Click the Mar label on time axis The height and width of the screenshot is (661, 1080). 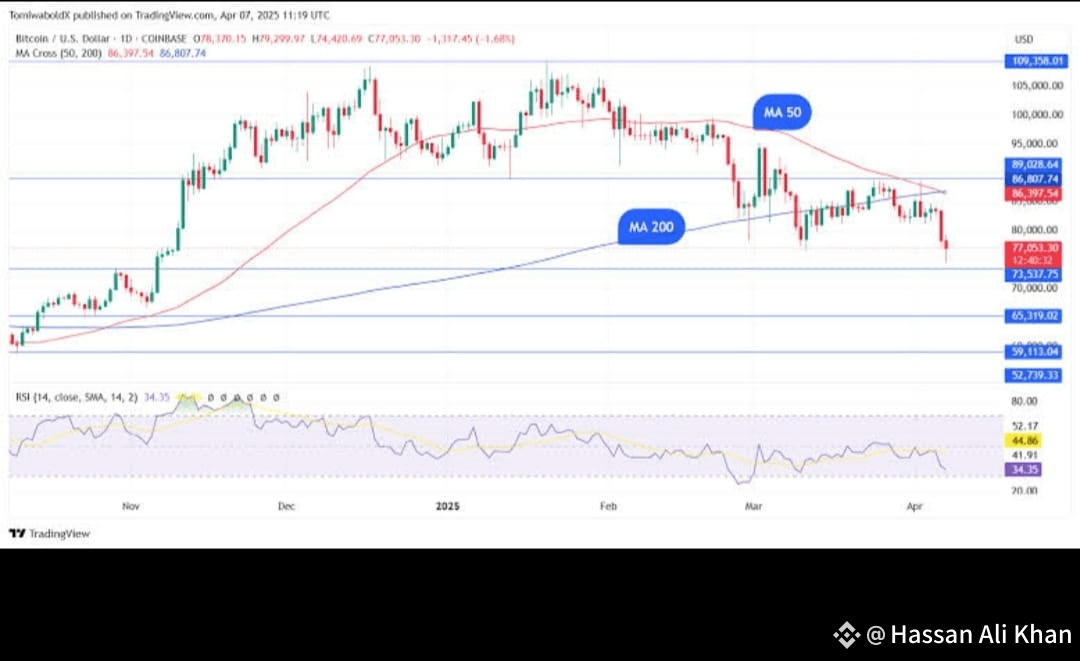coord(754,506)
